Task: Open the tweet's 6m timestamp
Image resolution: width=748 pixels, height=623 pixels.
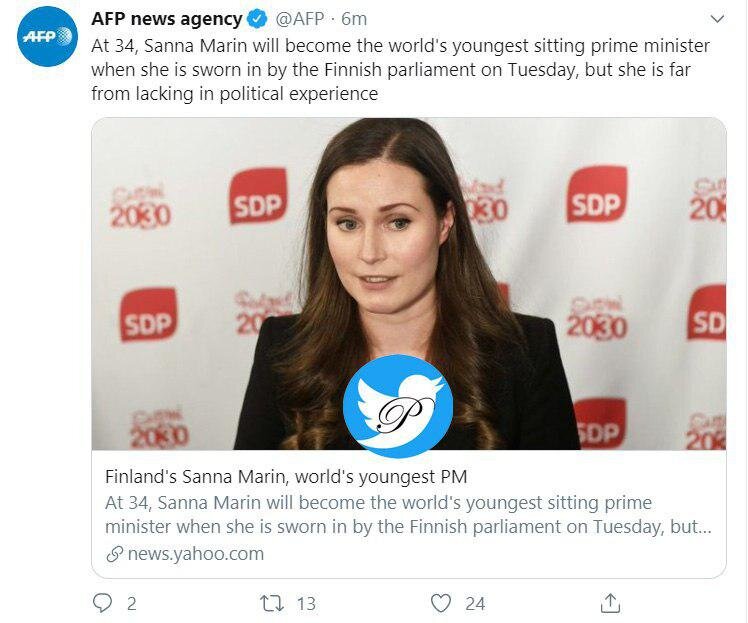Action: [x=354, y=19]
